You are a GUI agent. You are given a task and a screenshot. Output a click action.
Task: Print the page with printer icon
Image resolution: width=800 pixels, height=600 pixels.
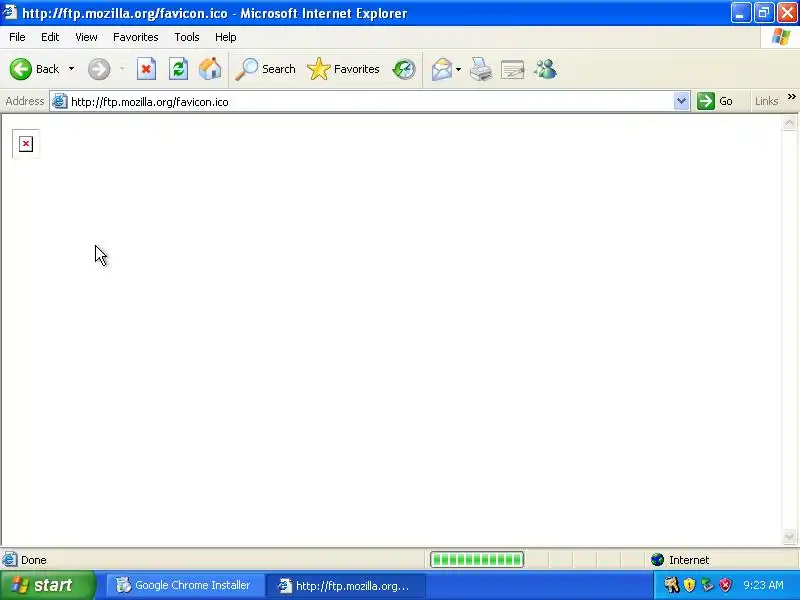point(481,69)
